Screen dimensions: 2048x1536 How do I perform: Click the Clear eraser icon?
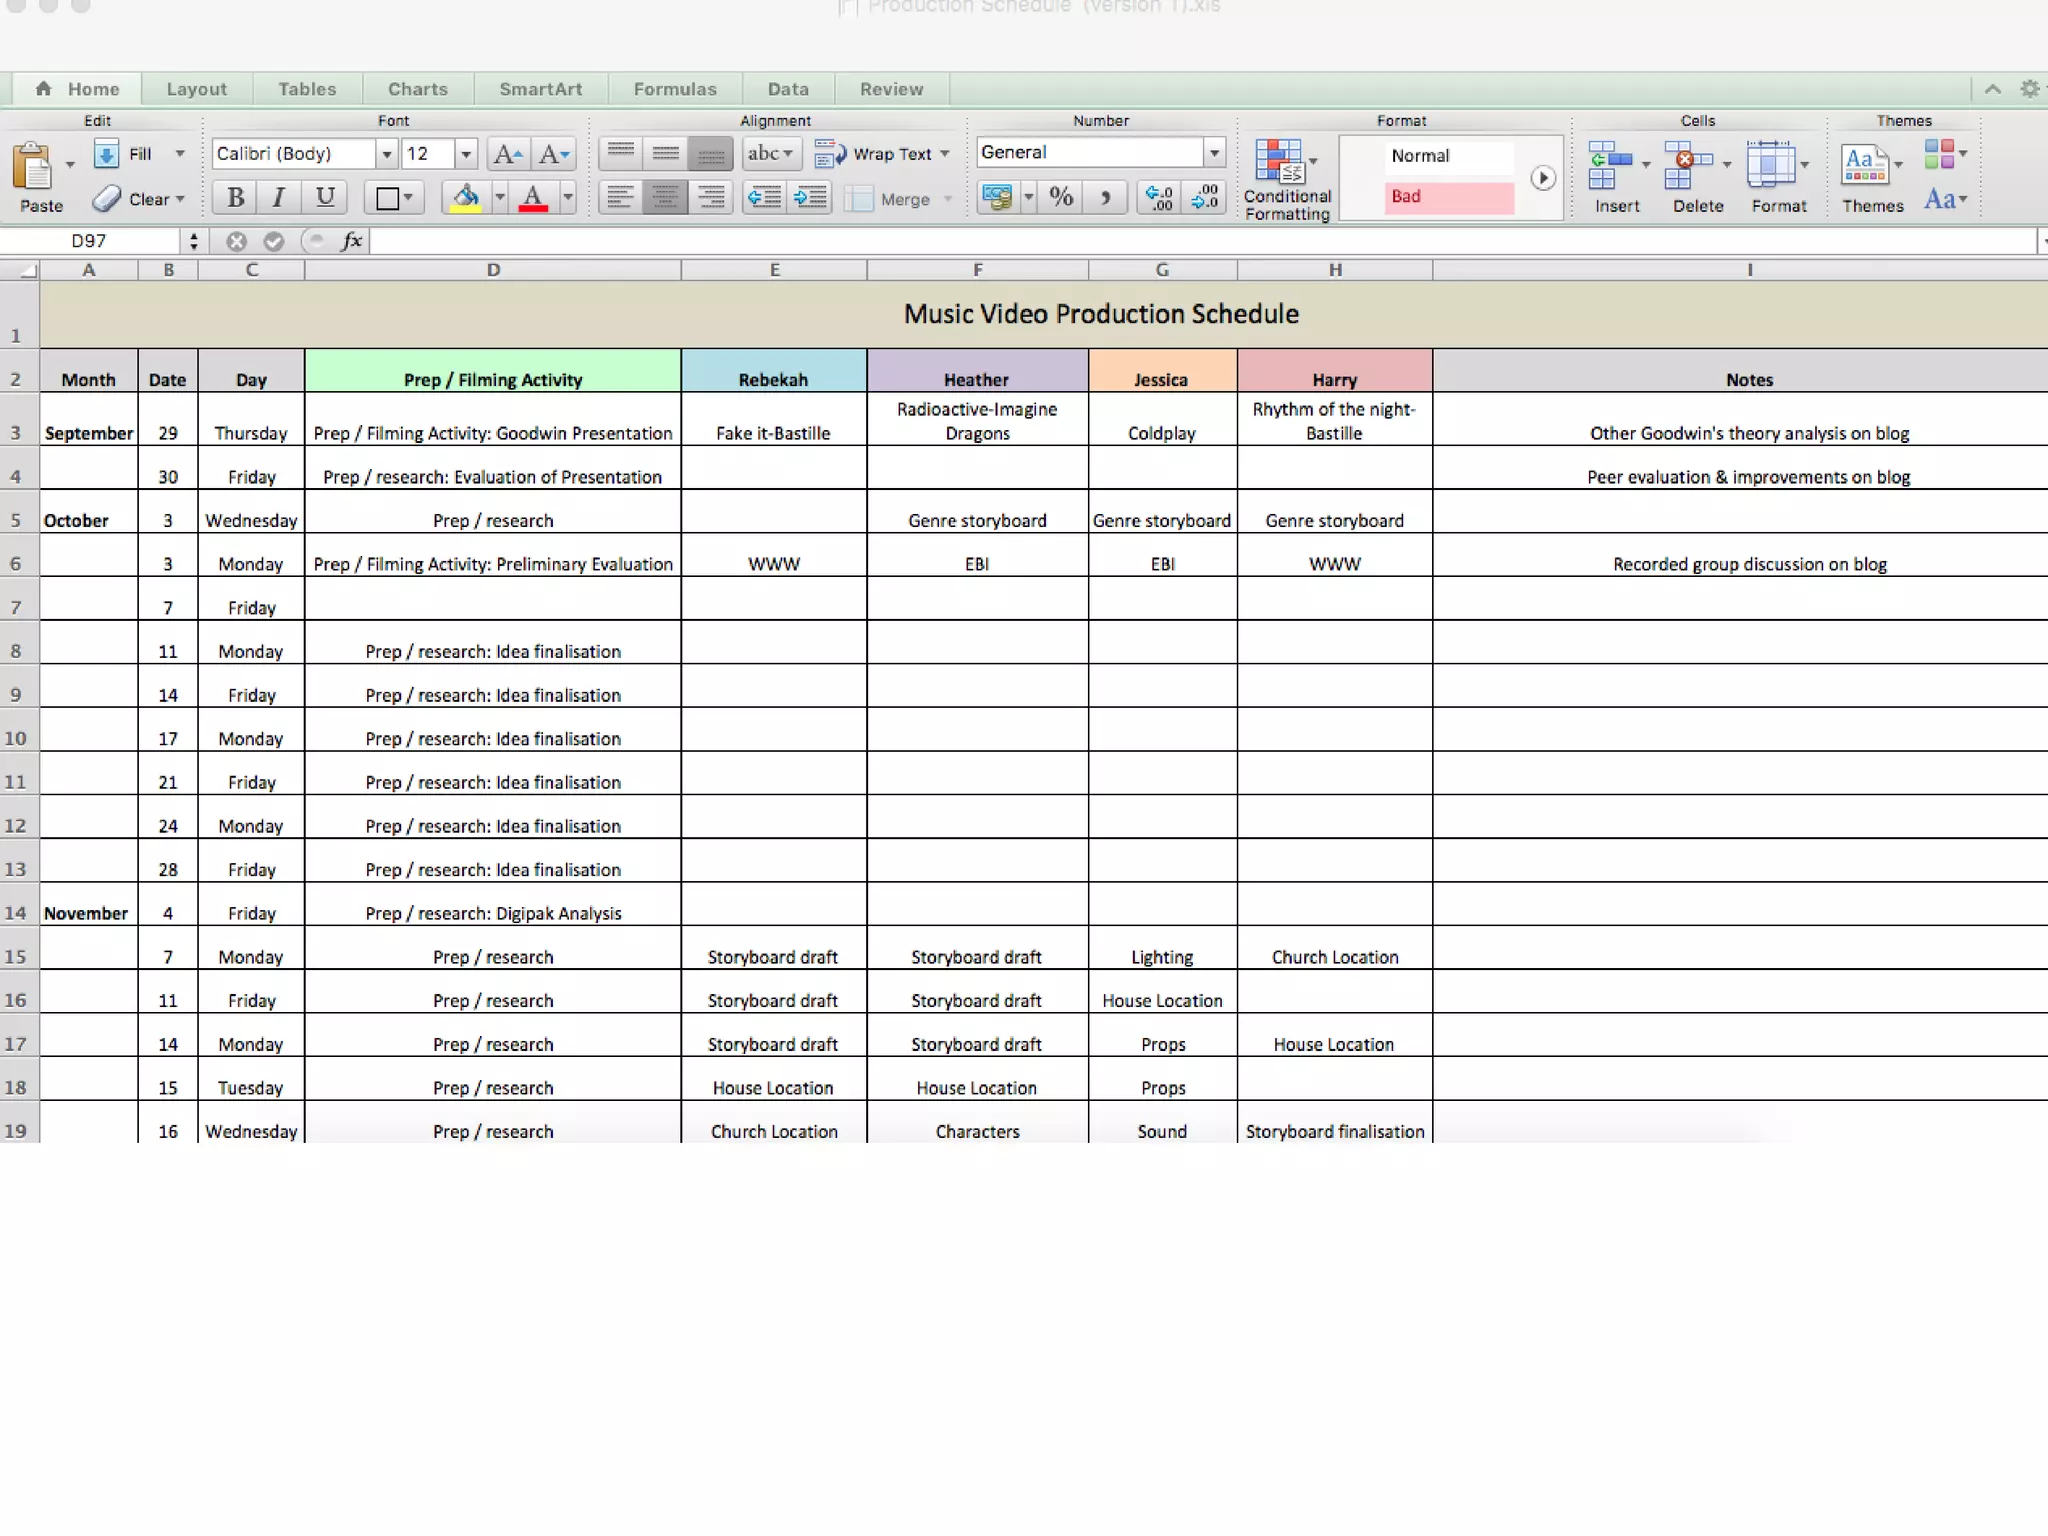coord(107,199)
